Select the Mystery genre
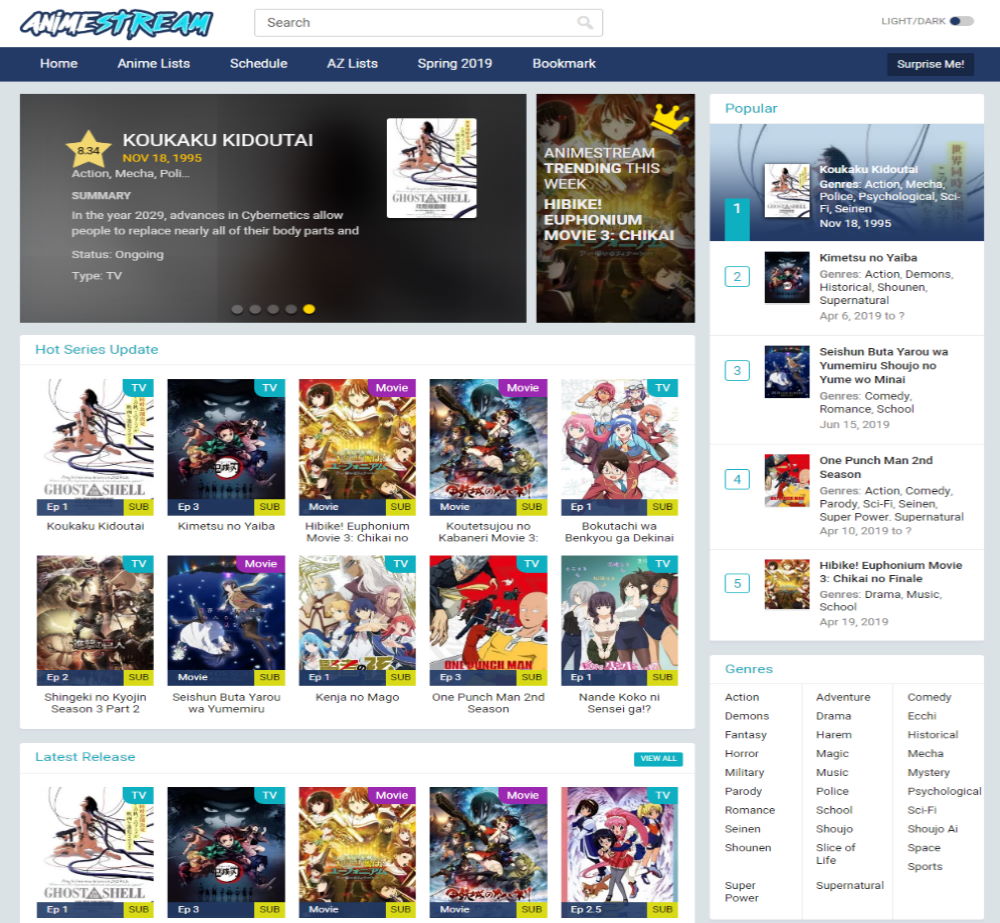The image size is (1000, 923). pyautogui.click(x=929, y=772)
